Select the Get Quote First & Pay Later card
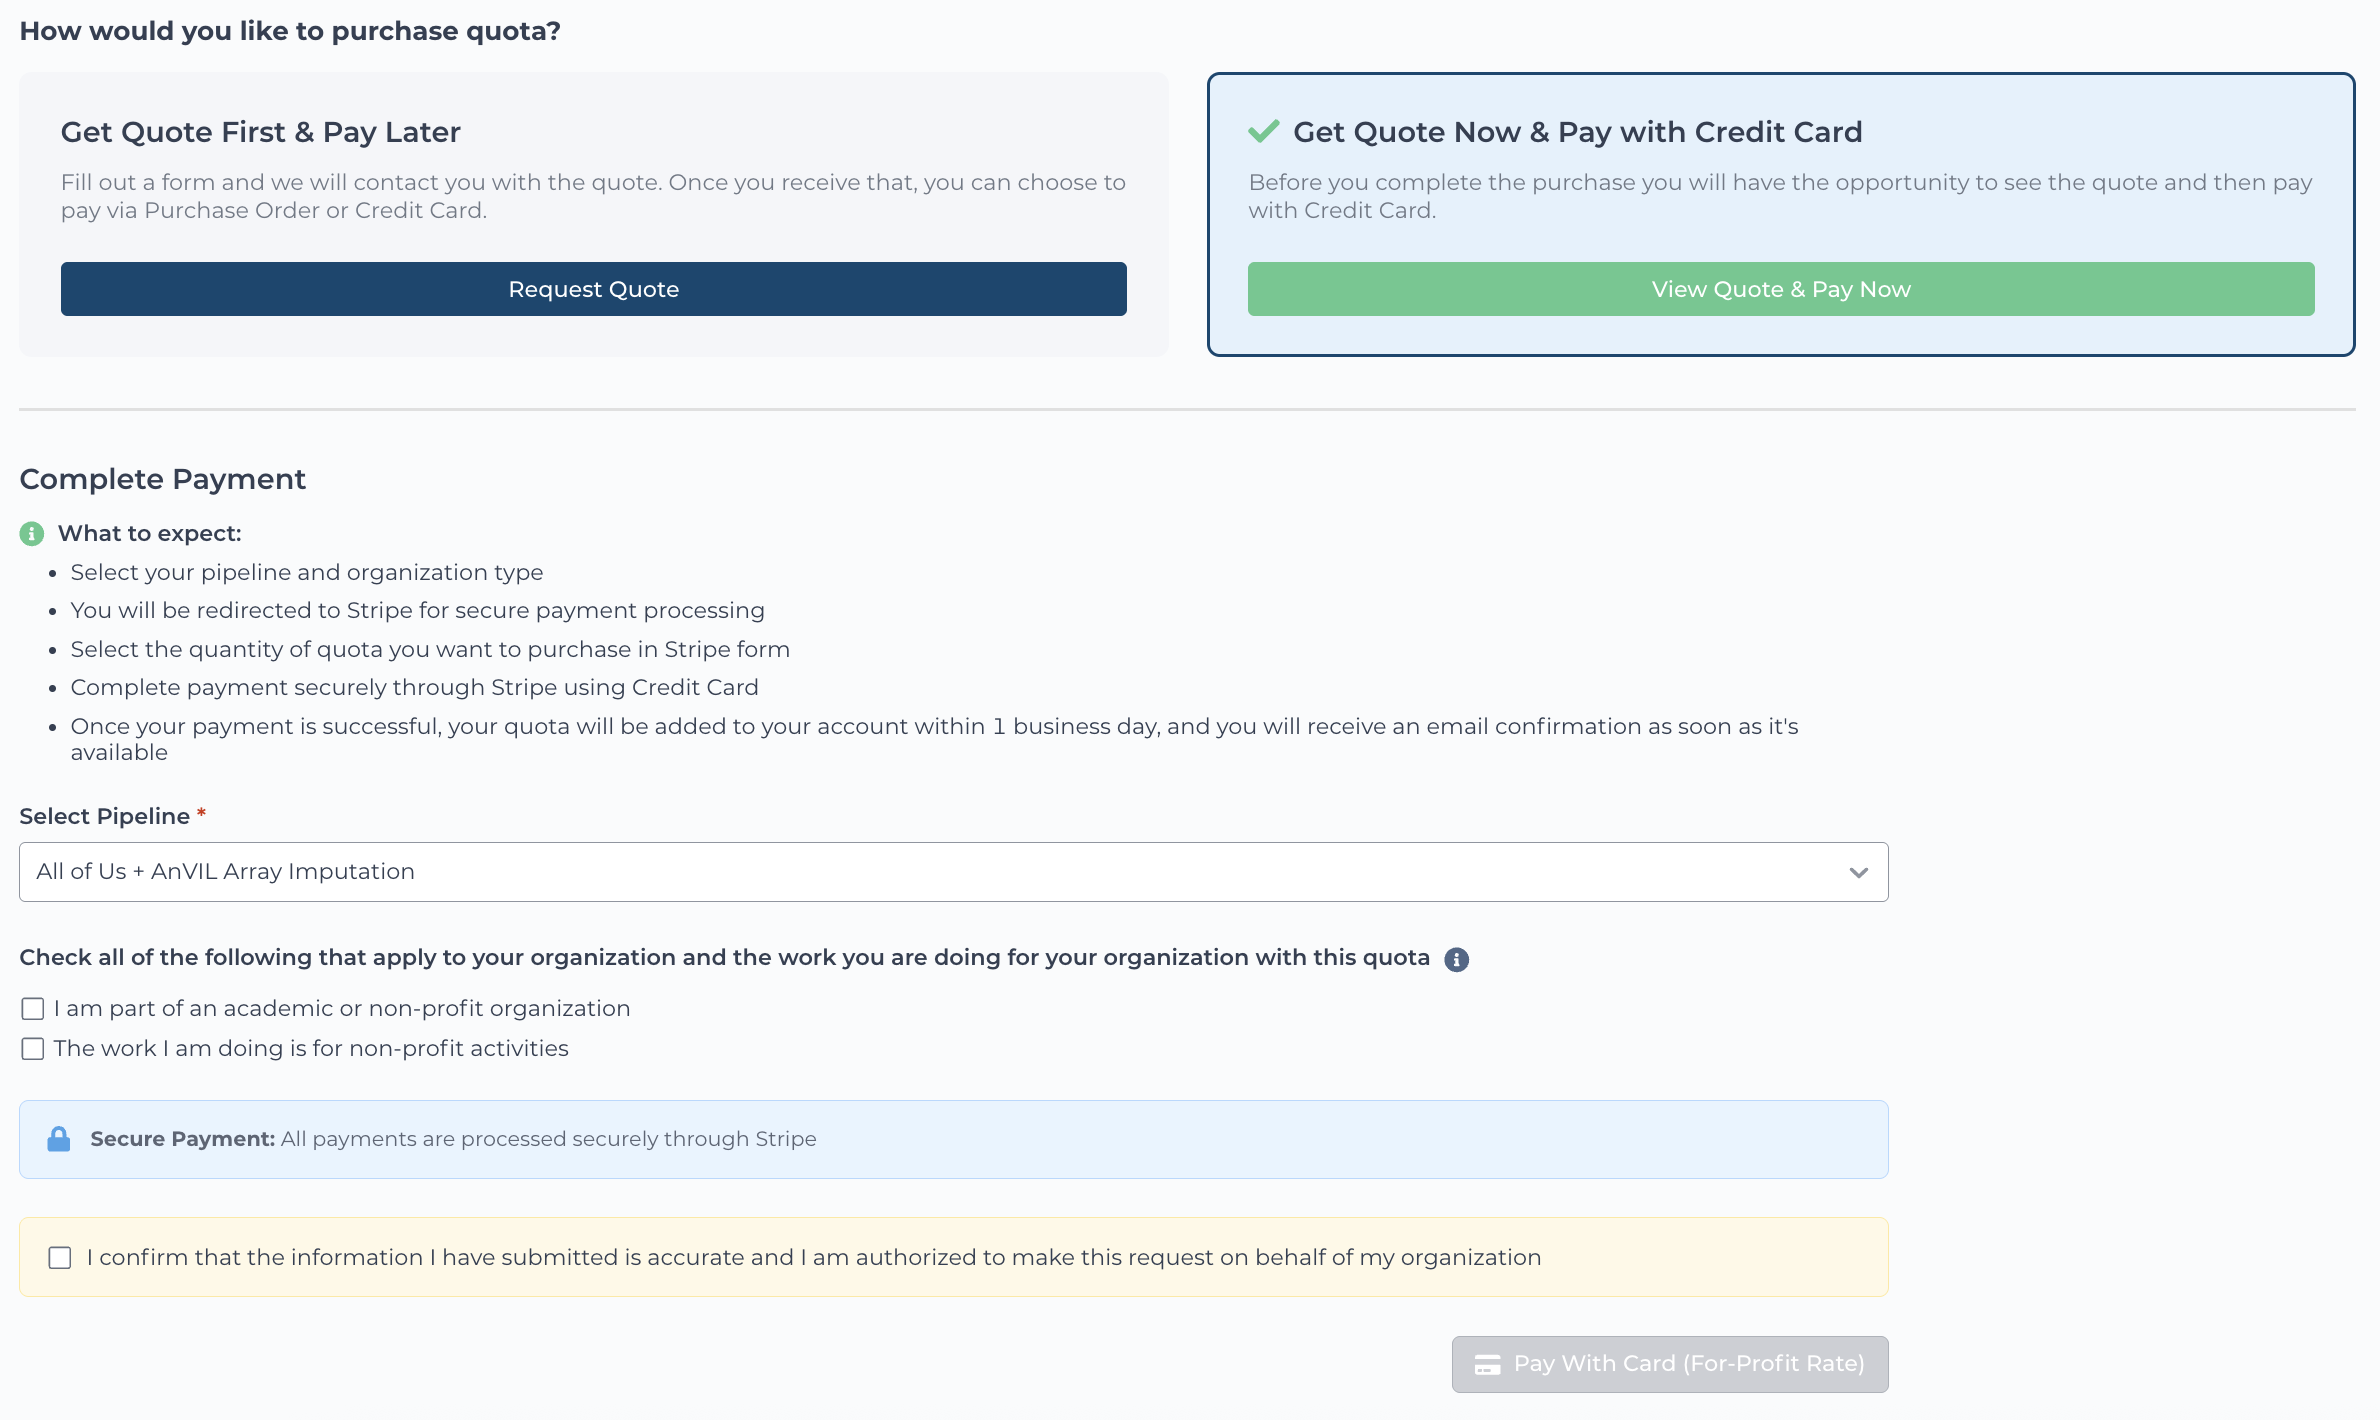The width and height of the screenshot is (2380, 1420). pyautogui.click(x=594, y=214)
